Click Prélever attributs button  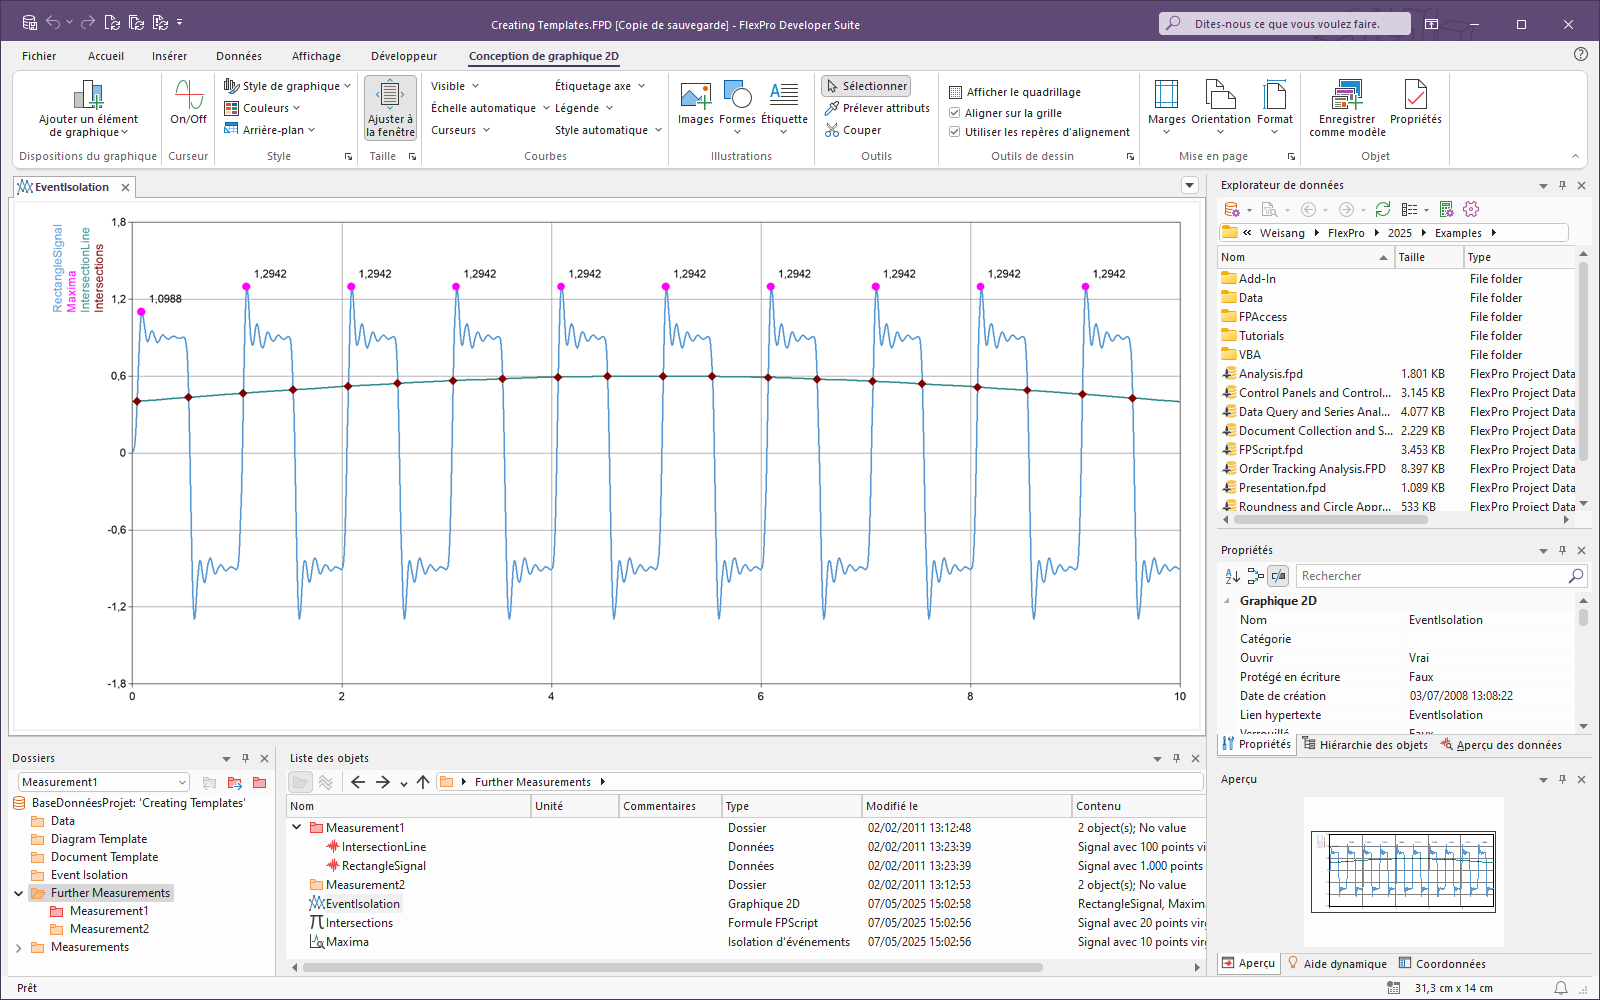(877, 108)
